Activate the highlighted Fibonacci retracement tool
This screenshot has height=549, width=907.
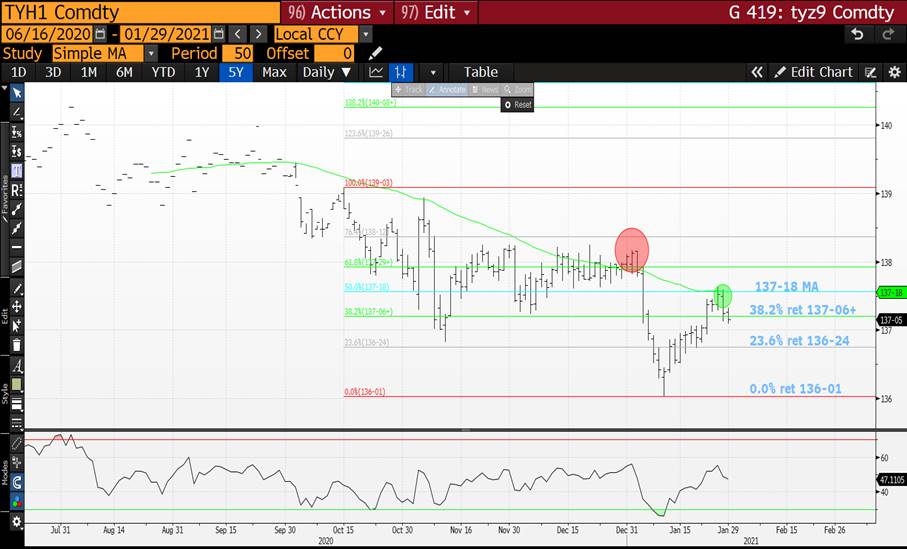pyautogui.click(x=17, y=171)
